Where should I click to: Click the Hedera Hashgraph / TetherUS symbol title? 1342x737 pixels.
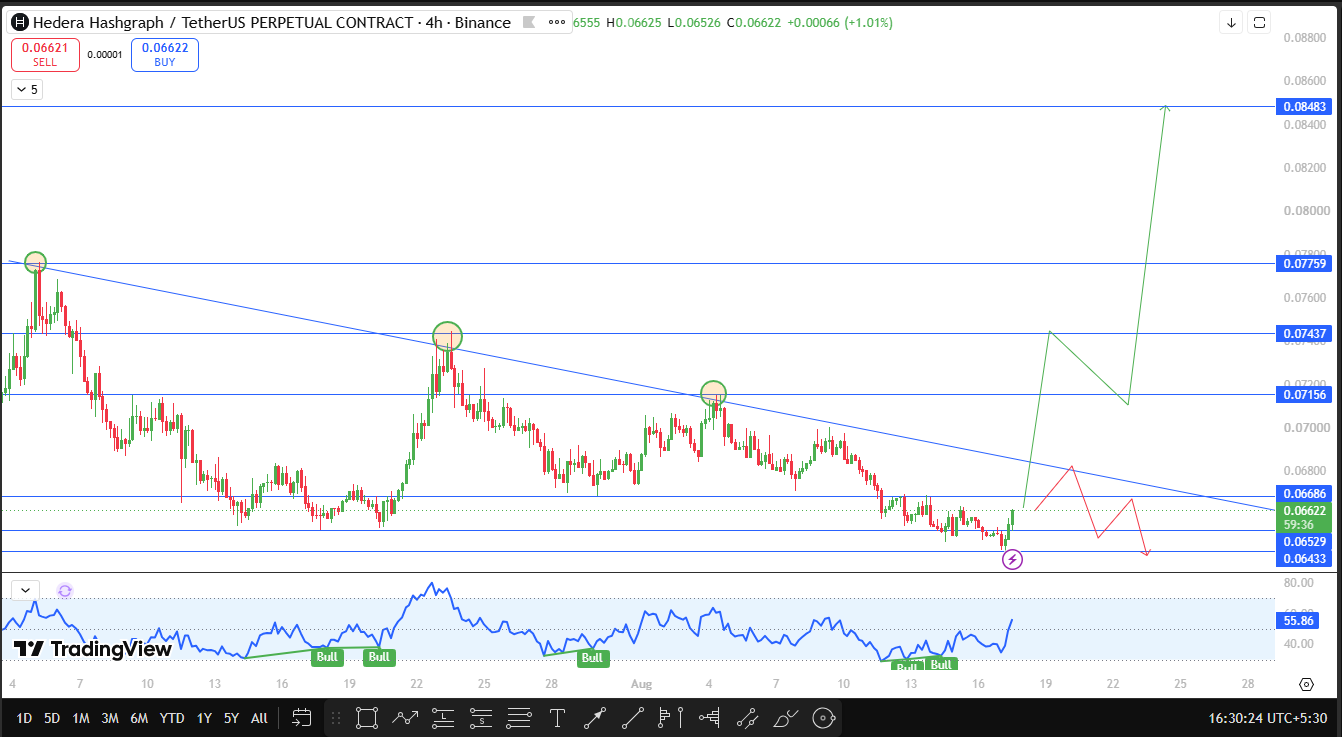[272, 22]
